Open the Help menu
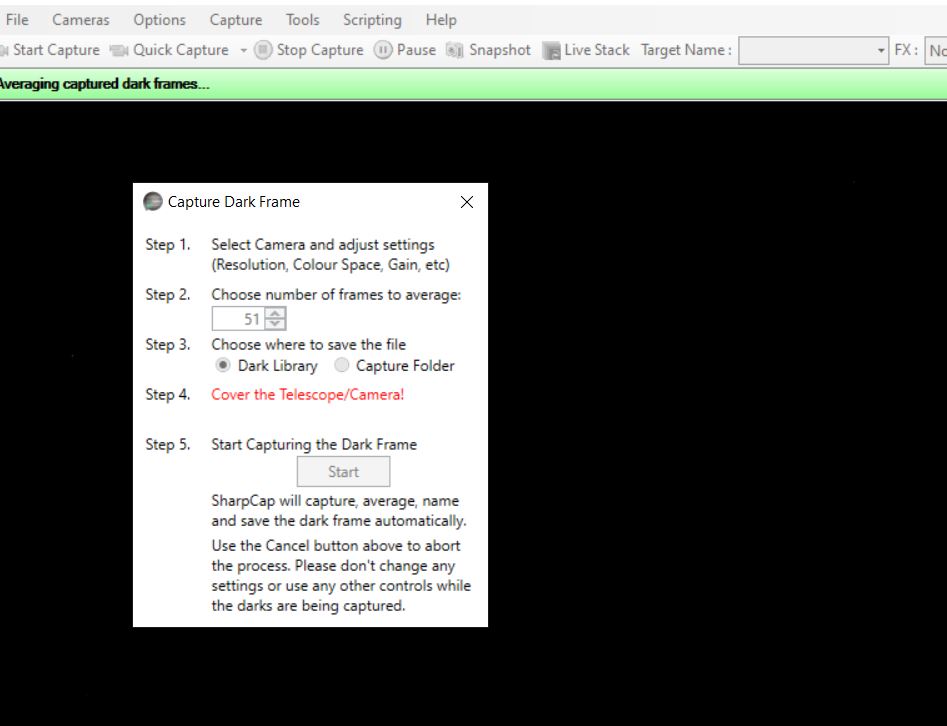The image size is (947, 726). (441, 20)
